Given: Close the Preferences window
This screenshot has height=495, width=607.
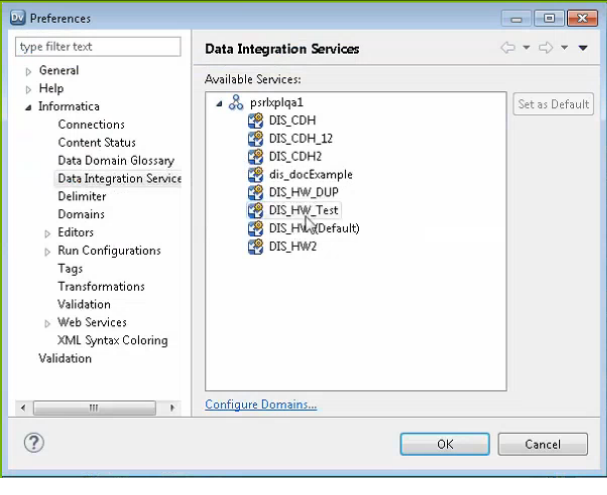Looking at the screenshot, I should pos(582,18).
